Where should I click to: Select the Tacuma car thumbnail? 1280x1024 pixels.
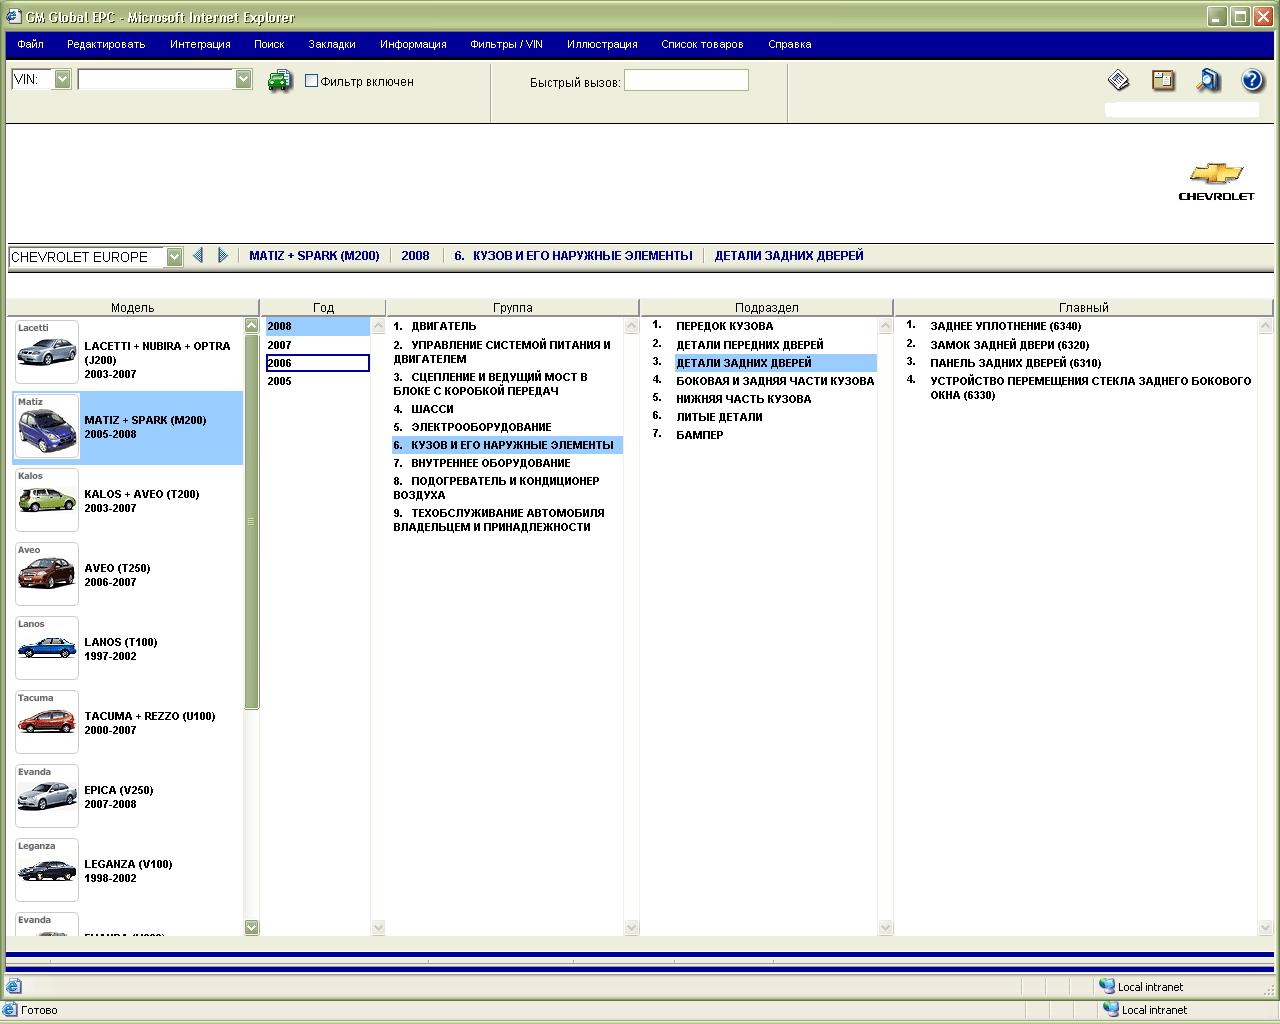[x=47, y=722]
